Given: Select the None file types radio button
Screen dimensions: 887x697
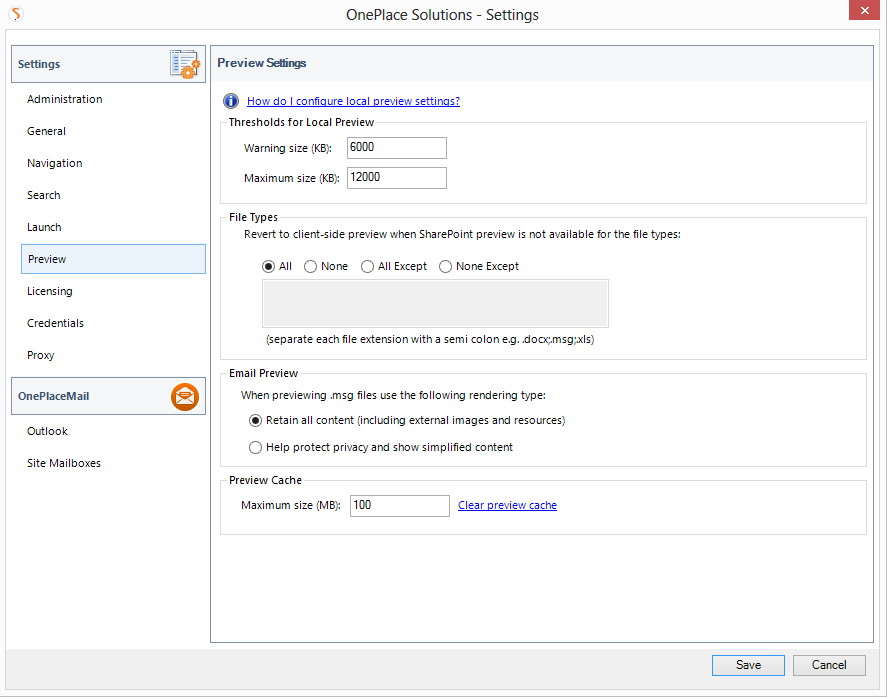Looking at the screenshot, I should (x=311, y=267).
